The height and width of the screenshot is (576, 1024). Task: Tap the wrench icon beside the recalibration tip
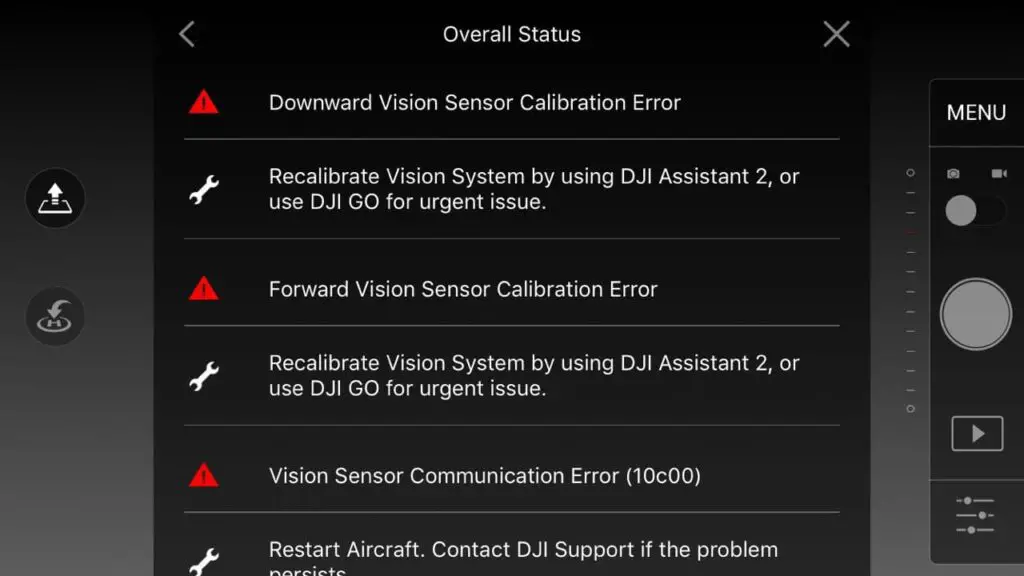point(206,188)
